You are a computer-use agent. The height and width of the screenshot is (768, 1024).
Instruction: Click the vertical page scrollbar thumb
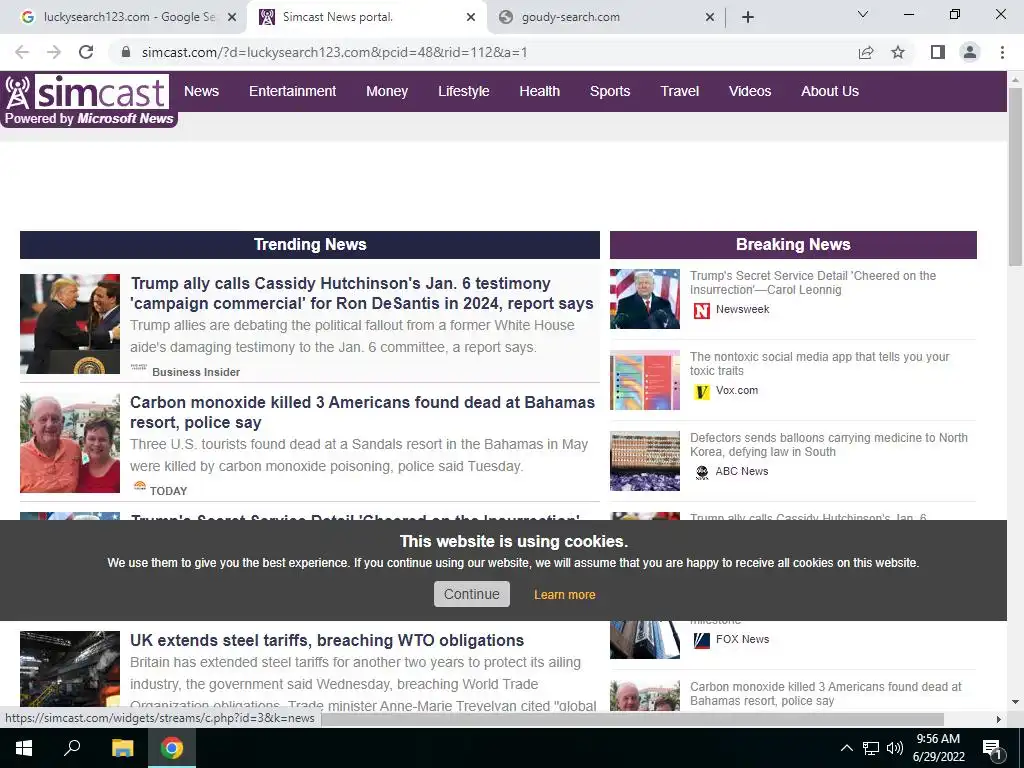click(x=1015, y=176)
